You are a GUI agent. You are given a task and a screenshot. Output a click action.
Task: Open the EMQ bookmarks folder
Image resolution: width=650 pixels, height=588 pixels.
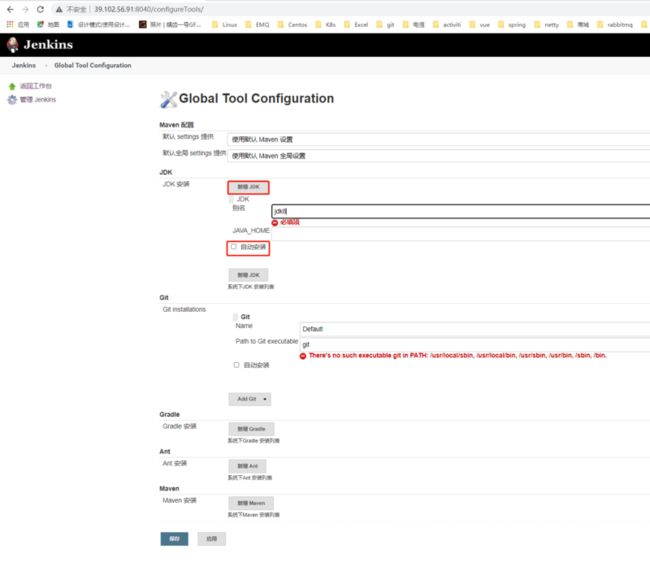(257, 24)
